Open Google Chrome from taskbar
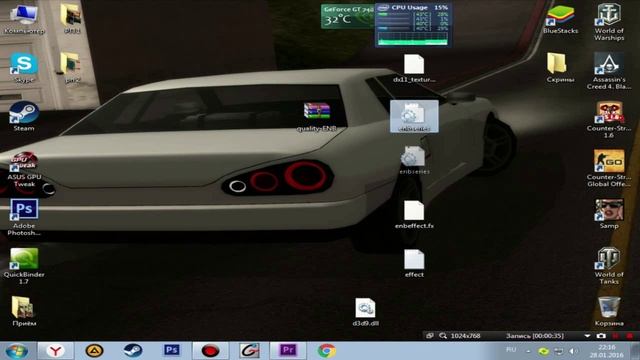640x360 pixels. click(327, 351)
